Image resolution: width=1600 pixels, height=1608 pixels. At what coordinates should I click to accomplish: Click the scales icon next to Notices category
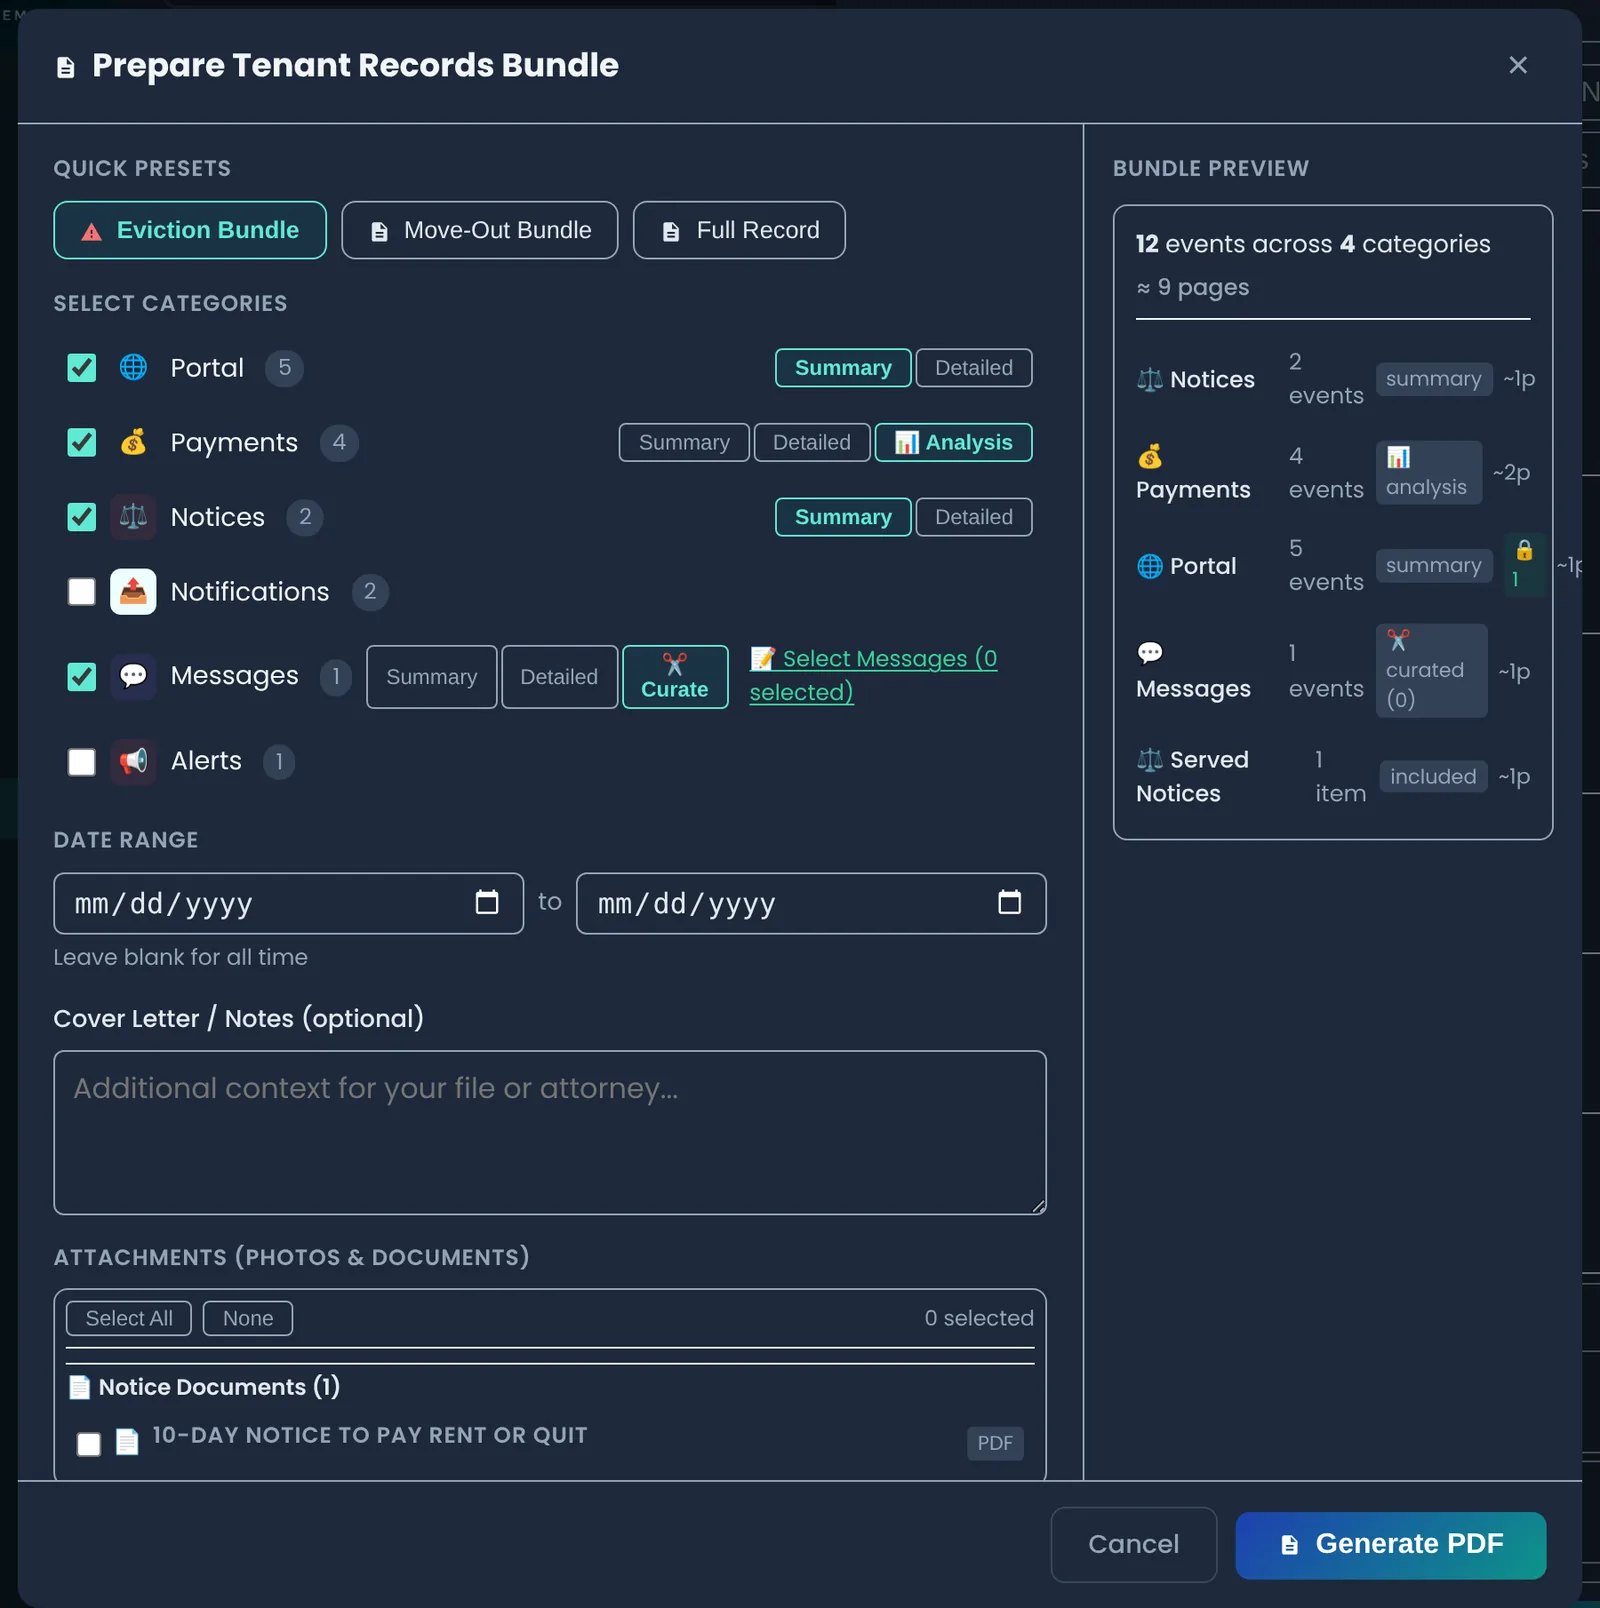pyautogui.click(x=133, y=517)
